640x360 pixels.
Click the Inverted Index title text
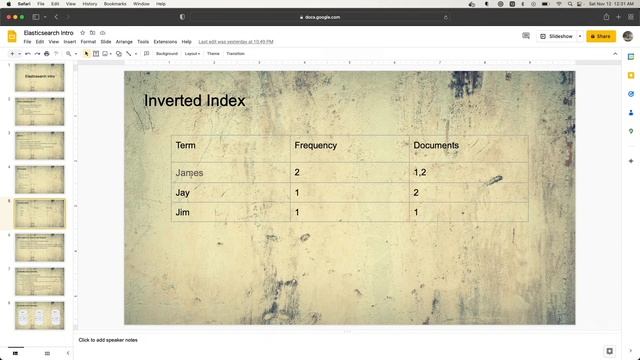click(x=194, y=100)
